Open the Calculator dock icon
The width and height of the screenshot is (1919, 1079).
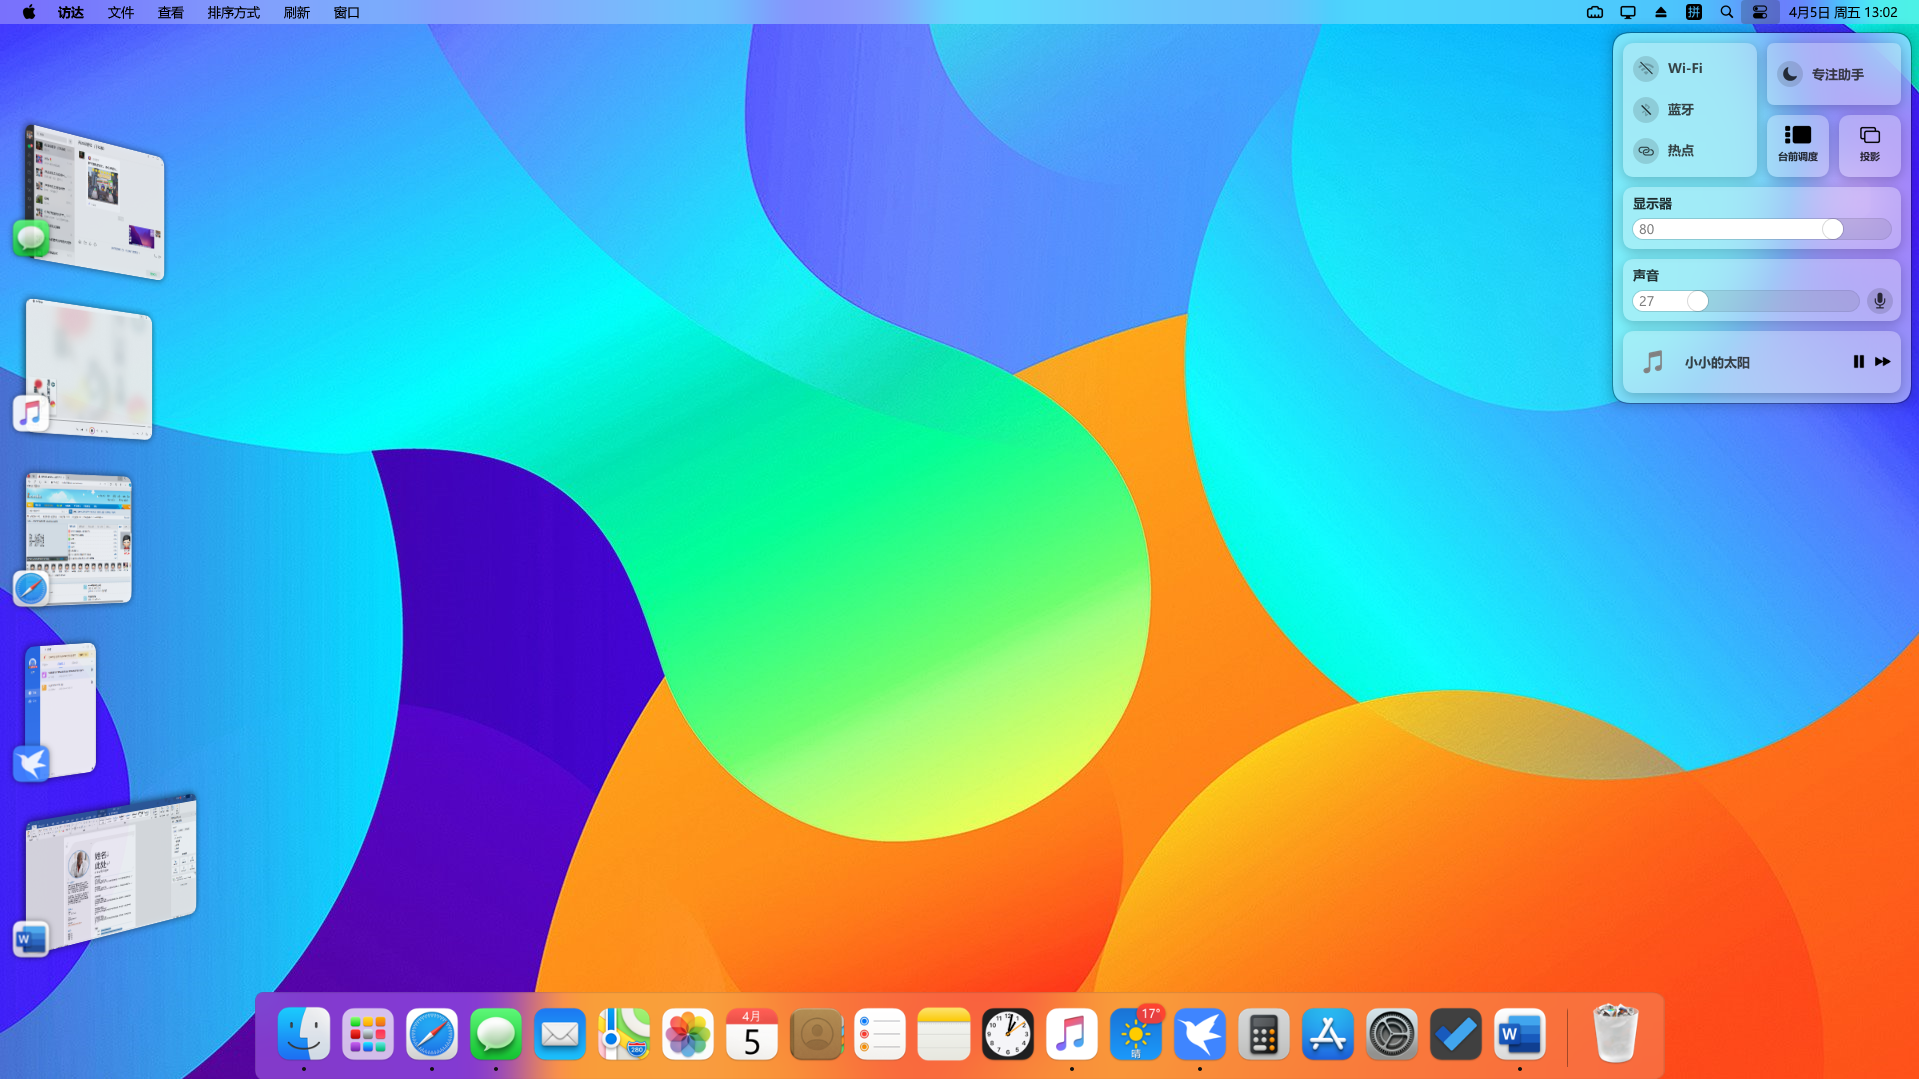pos(1263,1034)
